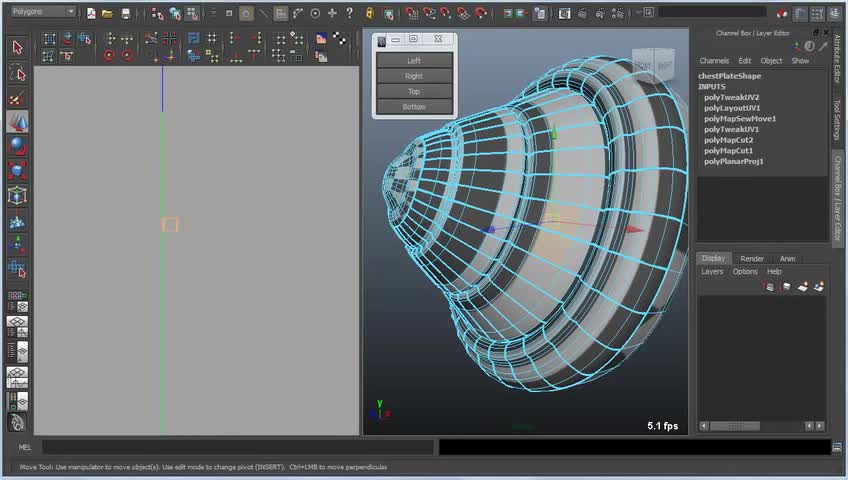This screenshot has width=848, height=480.
Task: Click the MEL command line input
Action: pyautogui.click(x=238, y=447)
